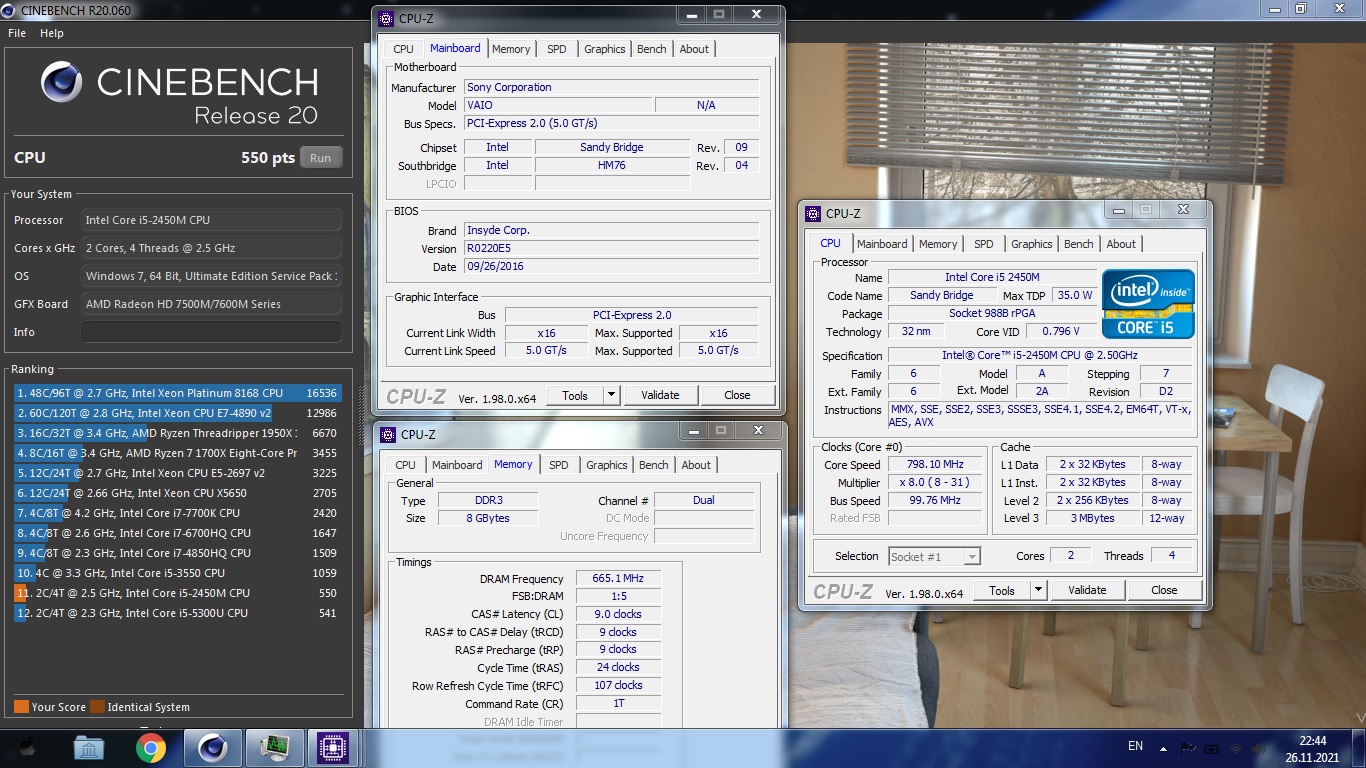Select the Core i5-5300U ranking row
Screen dimensions: 1366x768
pos(178,613)
